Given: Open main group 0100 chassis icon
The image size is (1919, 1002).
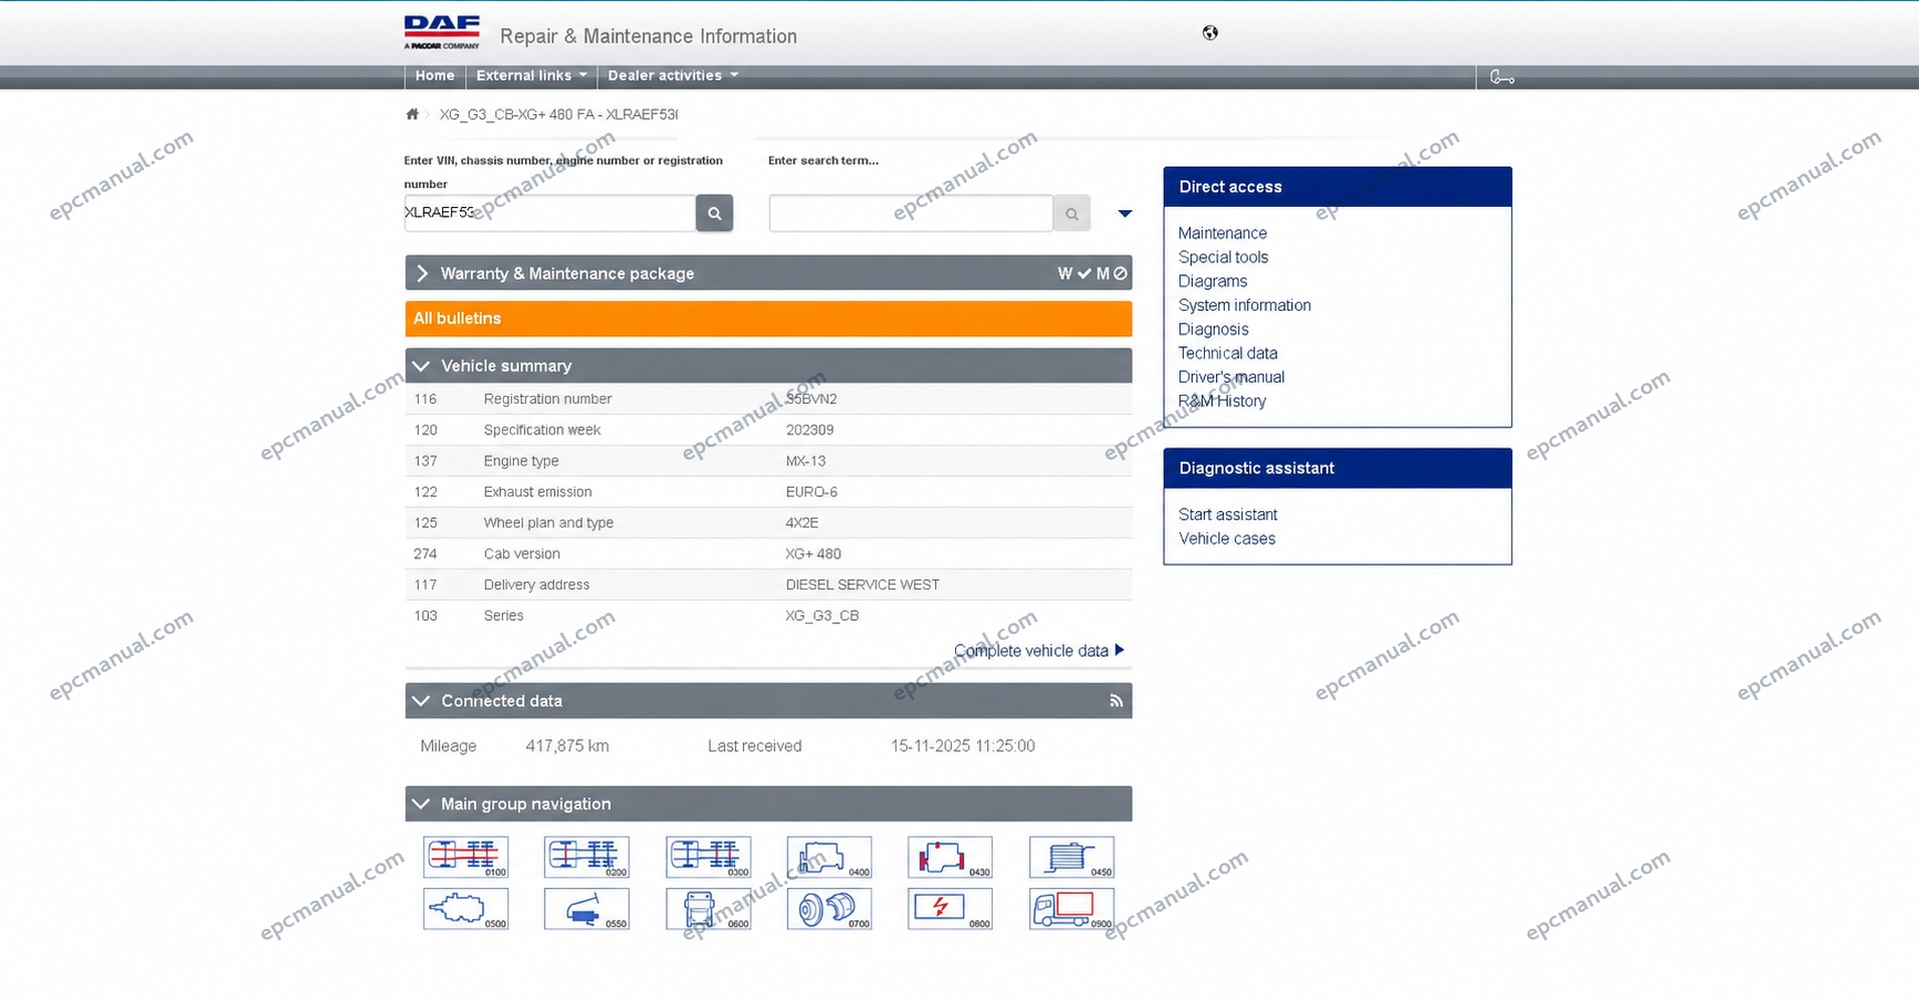Looking at the screenshot, I should (466, 857).
